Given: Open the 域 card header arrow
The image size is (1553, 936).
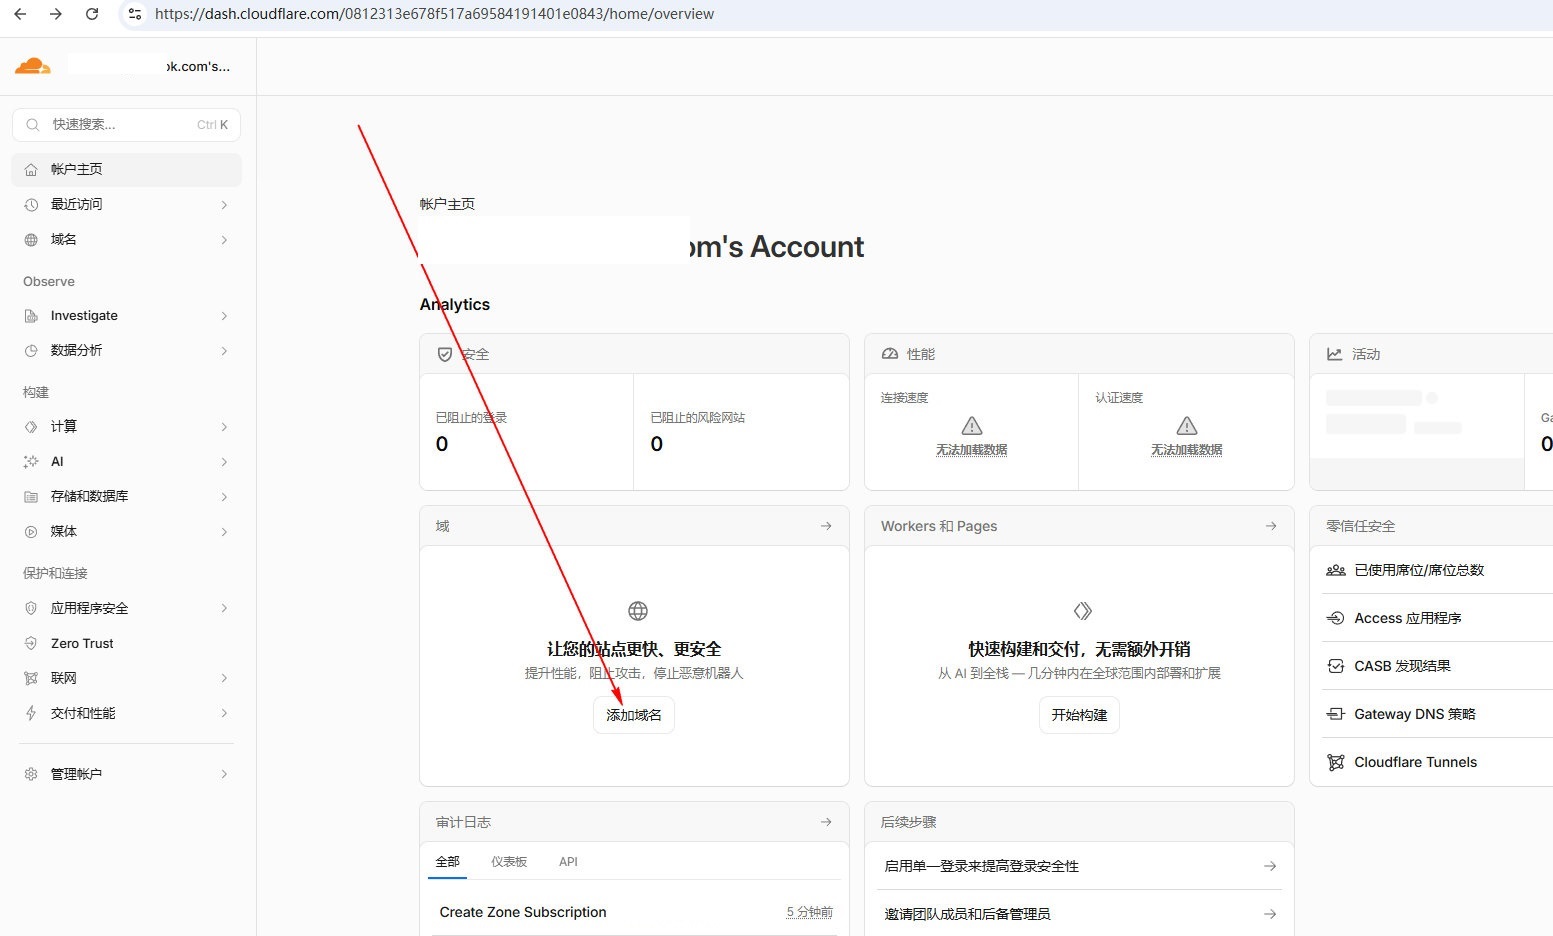Looking at the screenshot, I should click(826, 526).
